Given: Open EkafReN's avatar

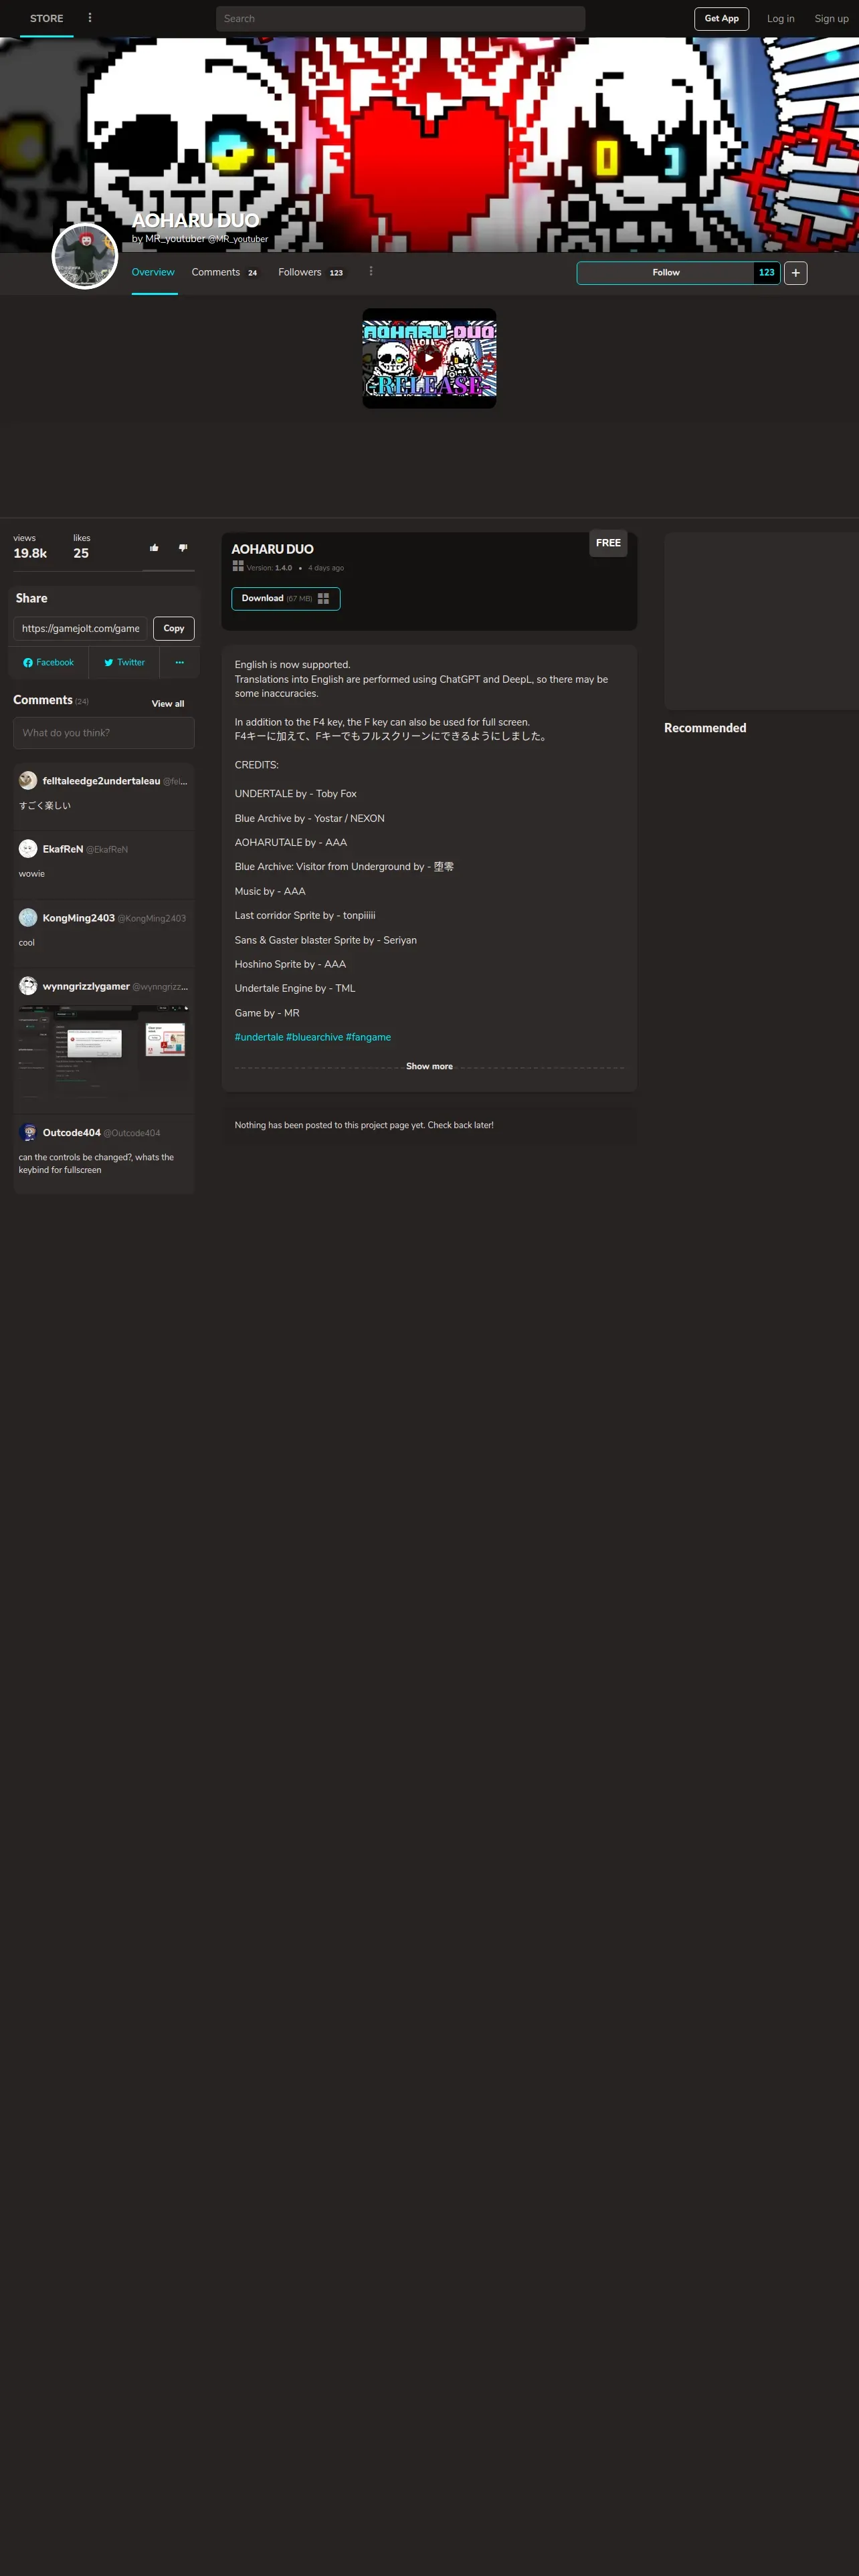Looking at the screenshot, I should coord(28,848).
